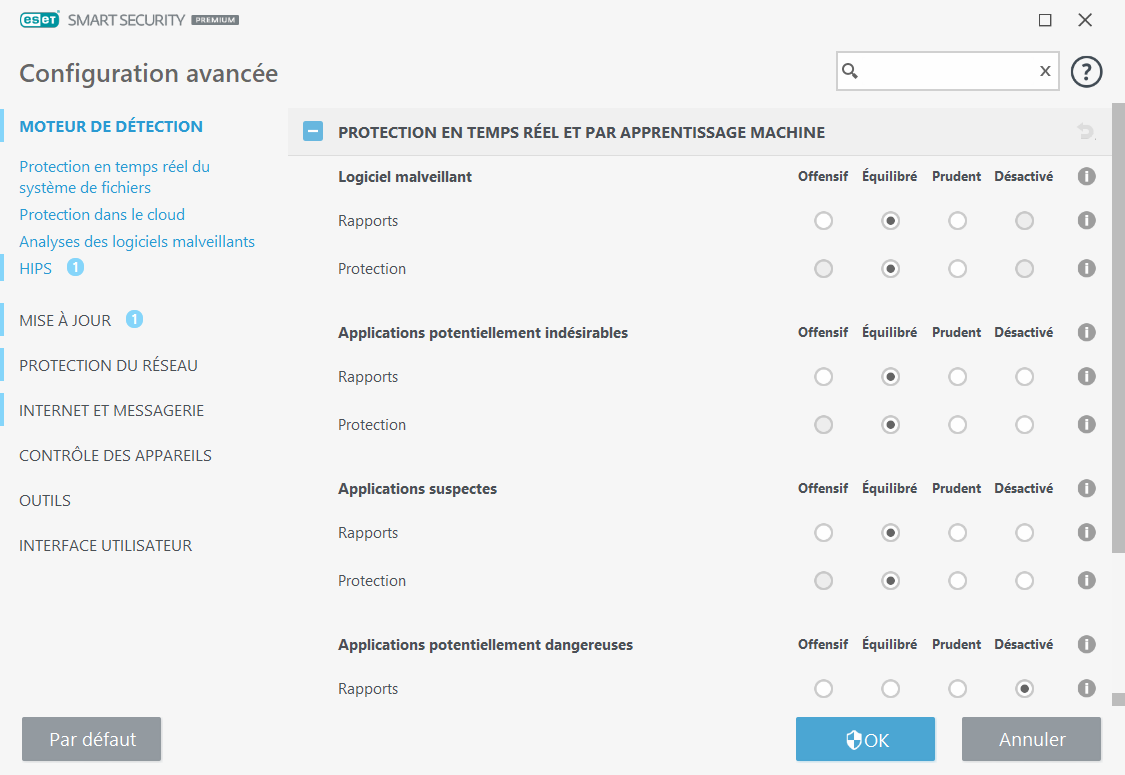Show info for indésirables Protection row
Image resolution: width=1125 pixels, height=775 pixels.
(x=1086, y=425)
